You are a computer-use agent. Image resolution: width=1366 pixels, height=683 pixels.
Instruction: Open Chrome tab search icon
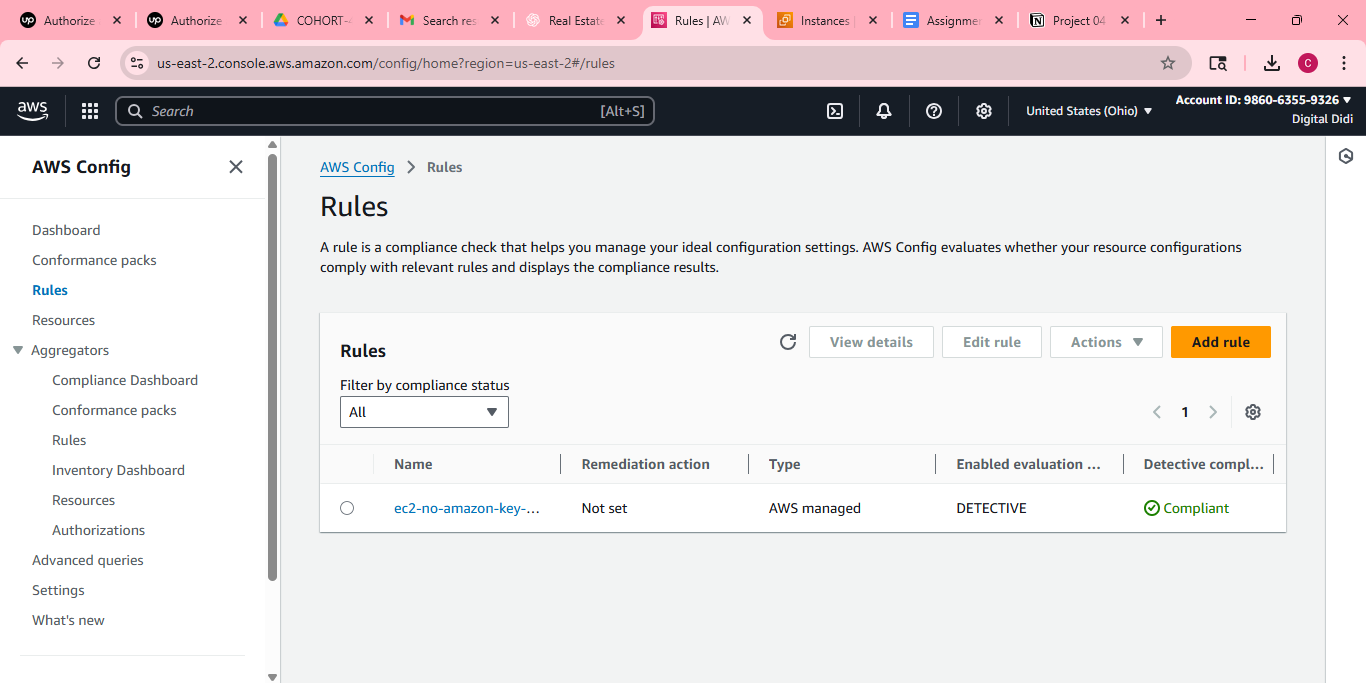click(x=1218, y=63)
